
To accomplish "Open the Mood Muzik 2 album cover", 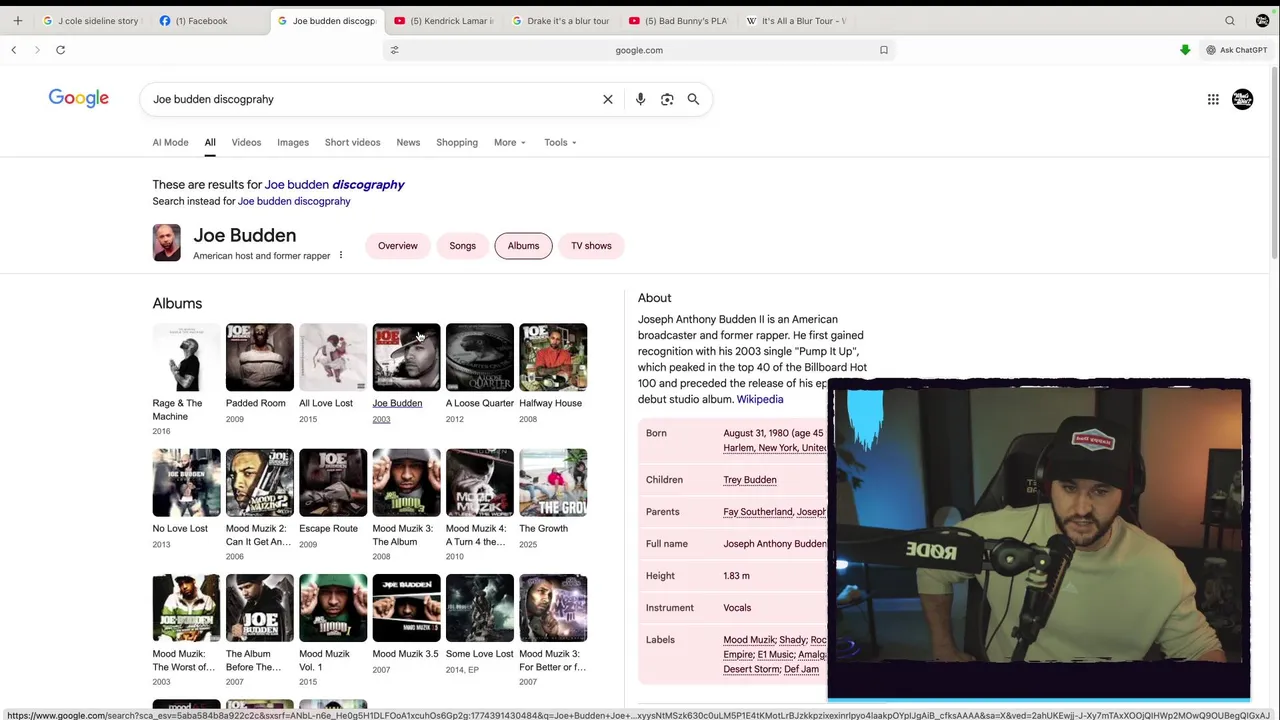I will pyautogui.click(x=260, y=482).
